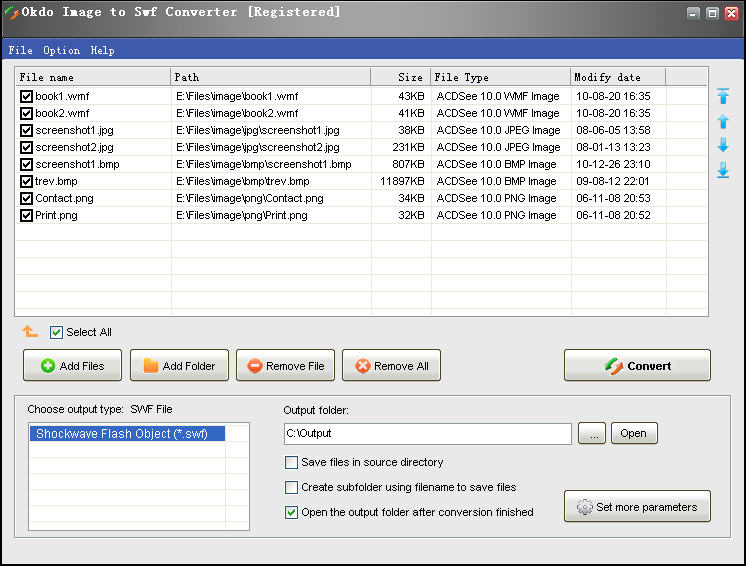Enable Save files in source directory
This screenshot has height=566, width=746.
click(x=292, y=463)
